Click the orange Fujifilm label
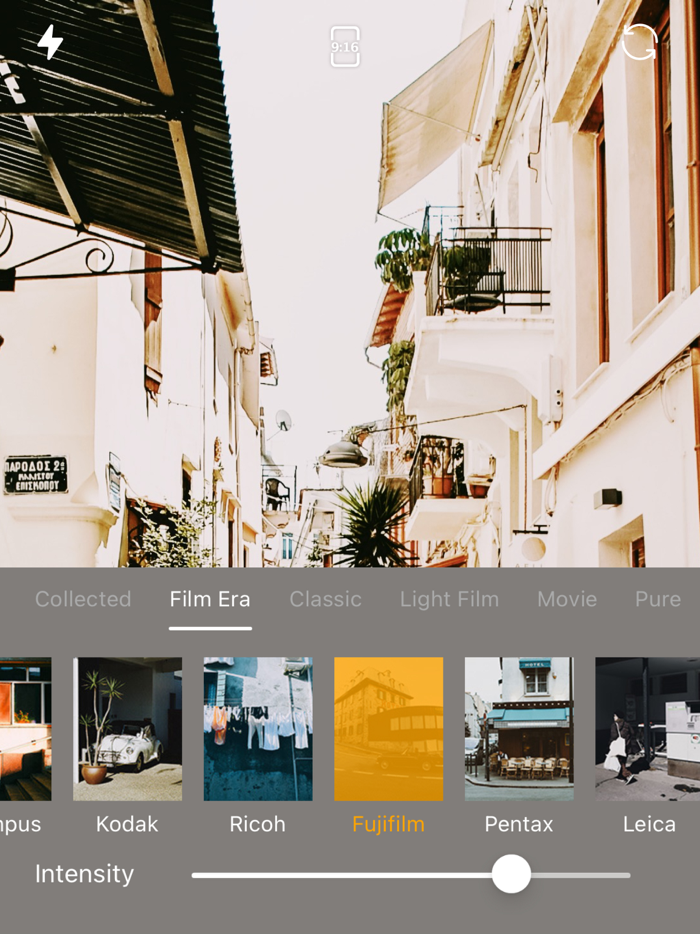Image resolution: width=700 pixels, height=934 pixels. pyautogui.click(x=388, y=824)
